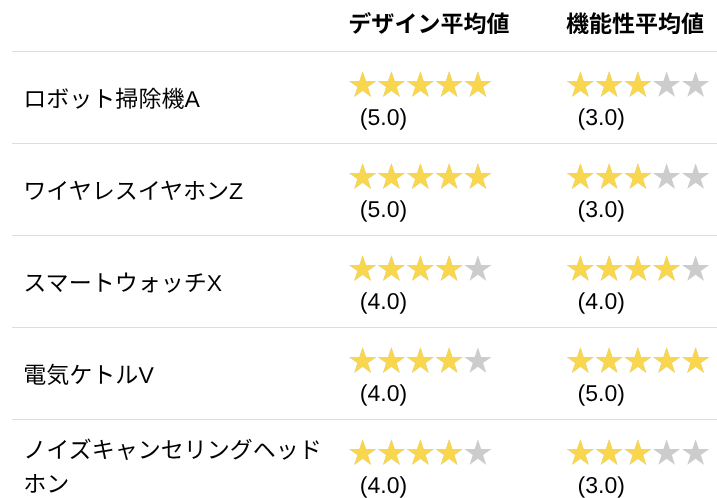Click functionality stars for ロボット掃除機A

(x=637, y=85)
